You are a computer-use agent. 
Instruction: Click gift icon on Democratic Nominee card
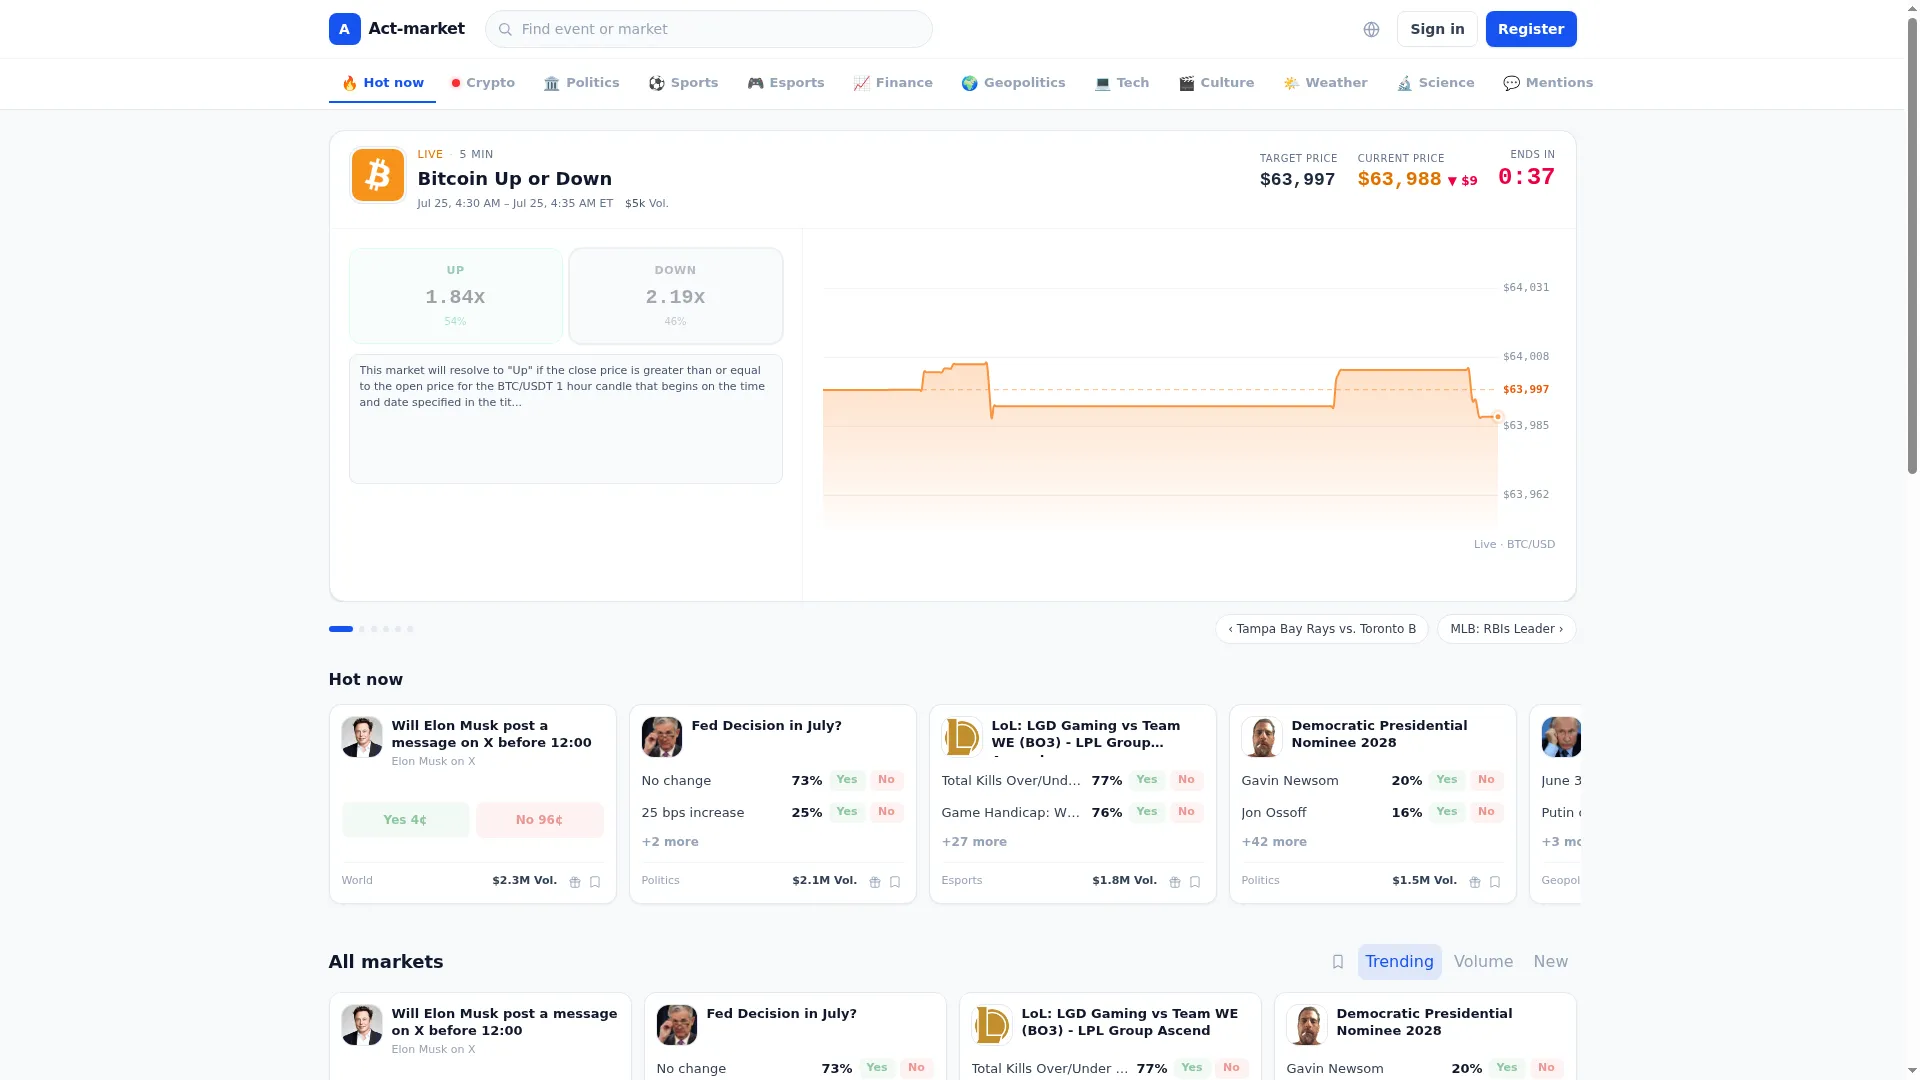(1474, 882)
